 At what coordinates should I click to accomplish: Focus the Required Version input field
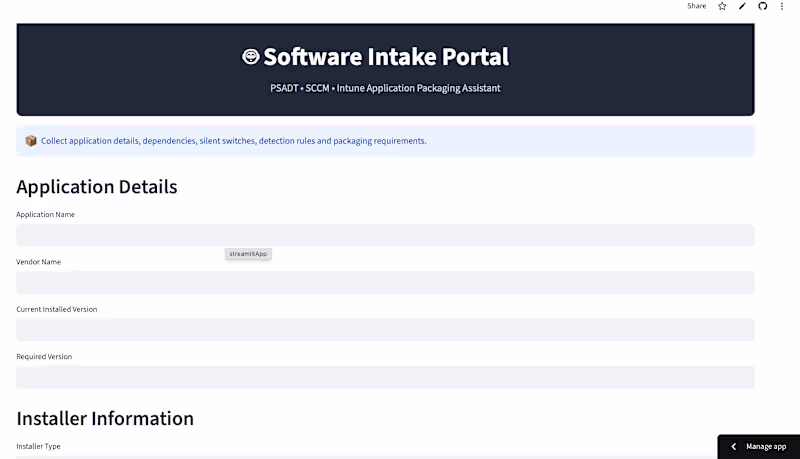385,377
